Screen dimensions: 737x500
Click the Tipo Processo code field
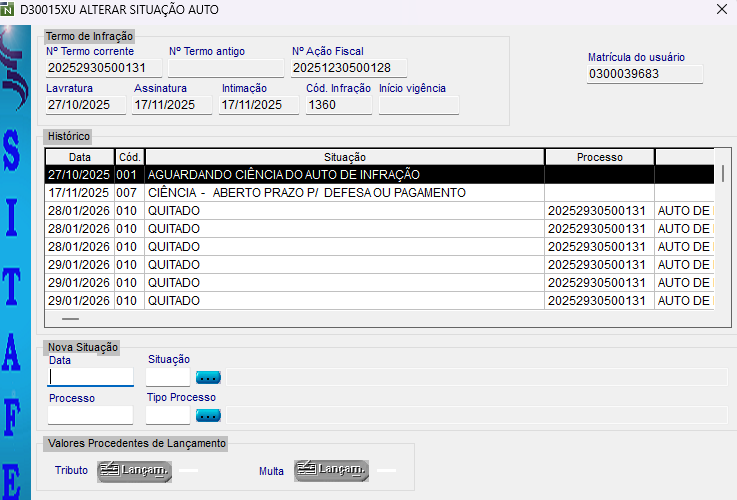[x=167, y=415]
